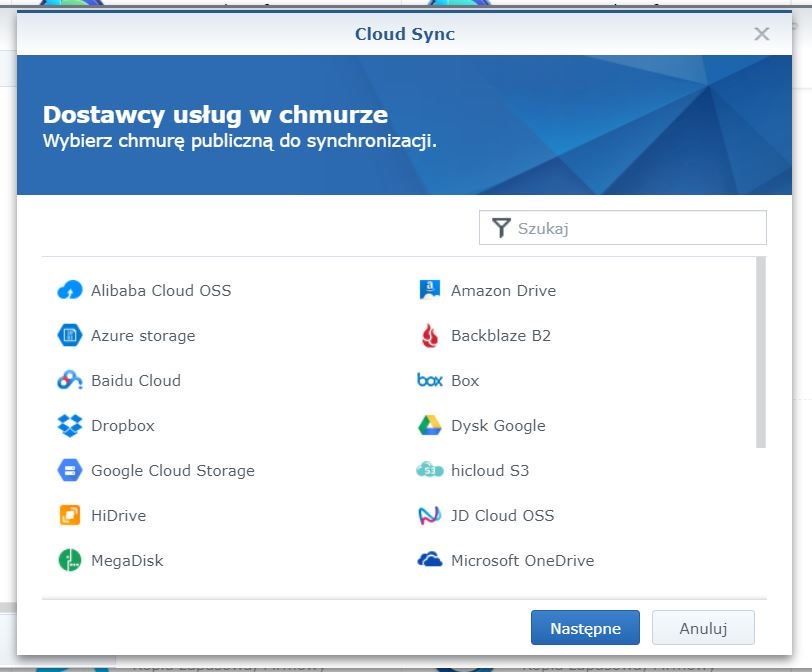Select the "HiDrive" text label
This screenshot has height=672, width=812.
(x=119, y=515)
